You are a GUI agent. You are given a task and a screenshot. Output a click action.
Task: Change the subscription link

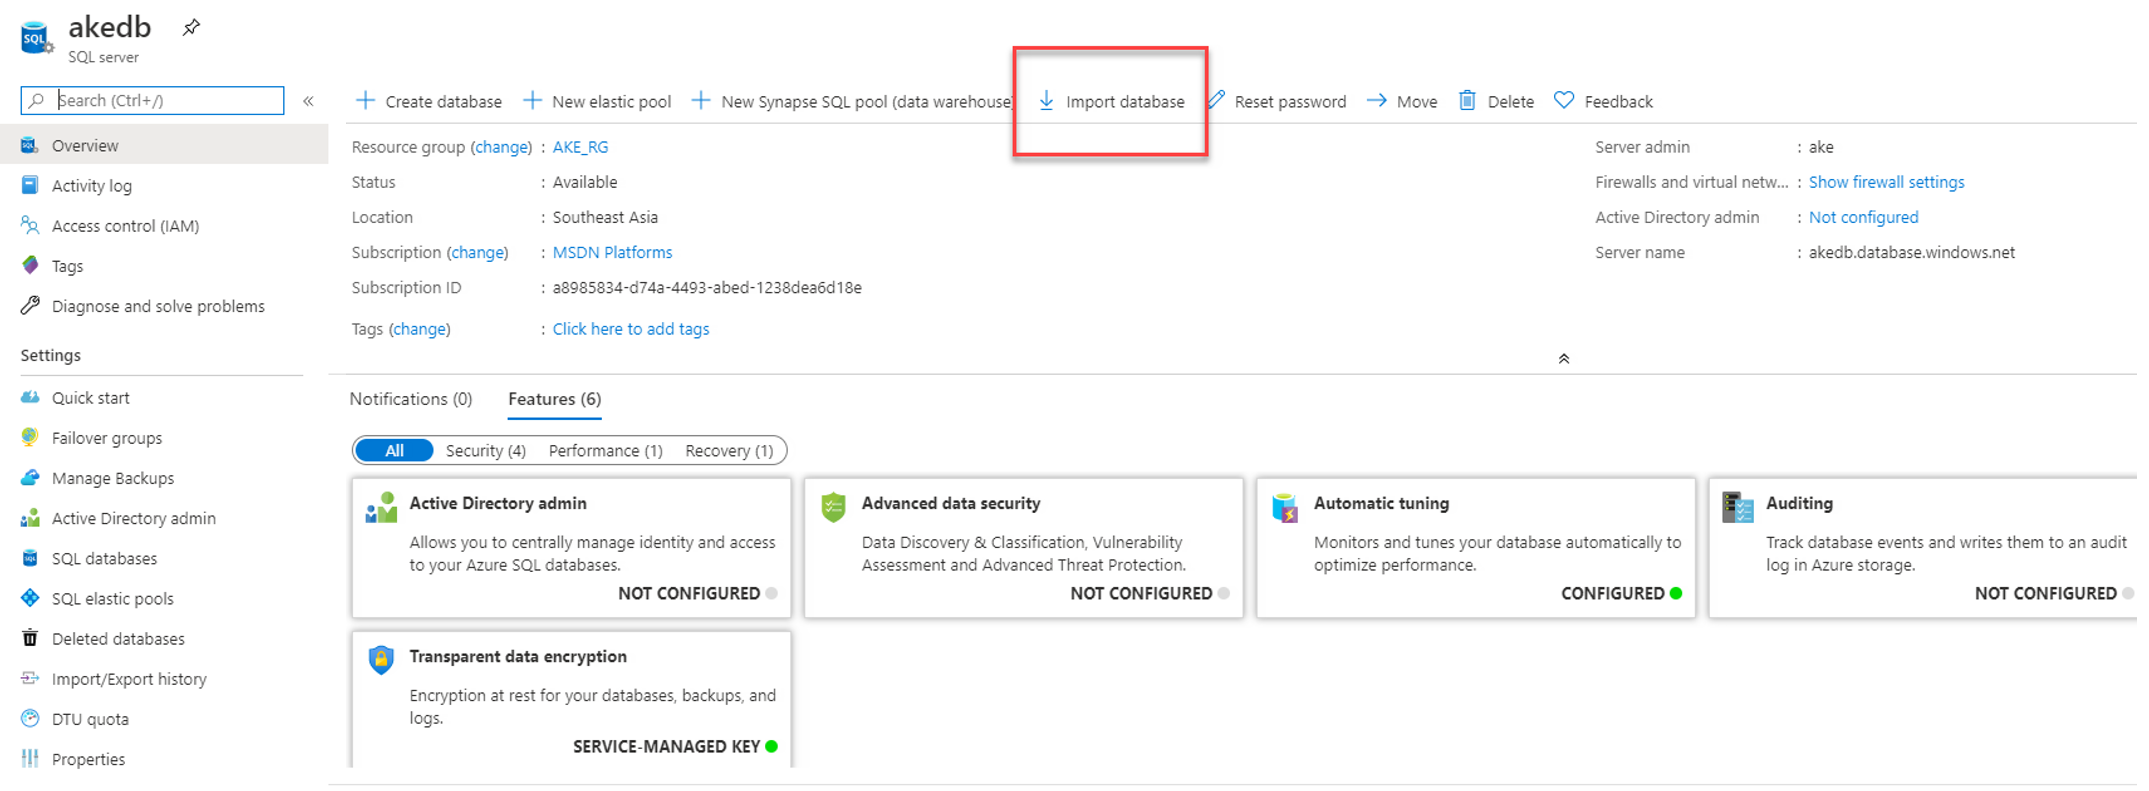point(477,253)
